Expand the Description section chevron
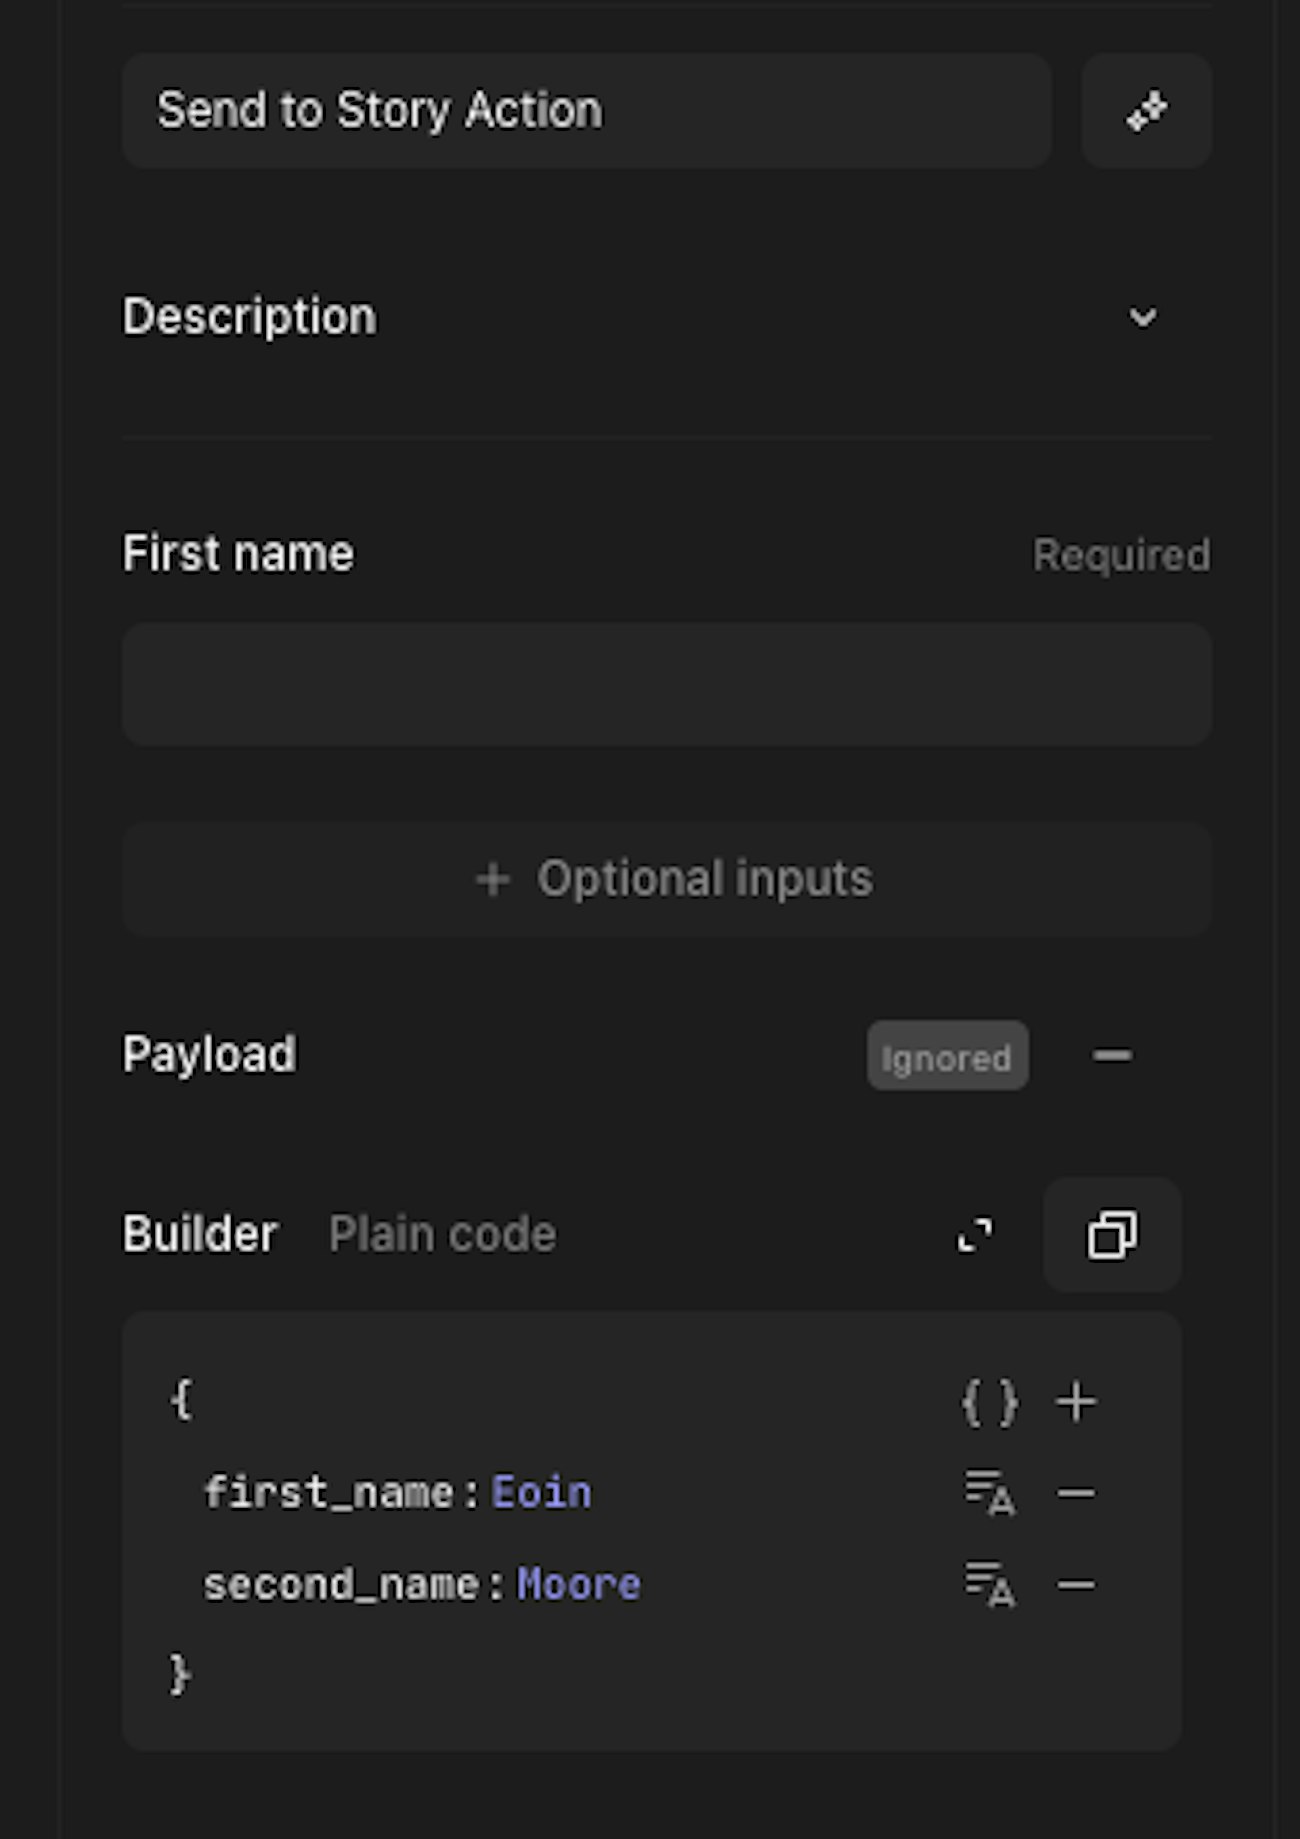 tap(1142, 318)
